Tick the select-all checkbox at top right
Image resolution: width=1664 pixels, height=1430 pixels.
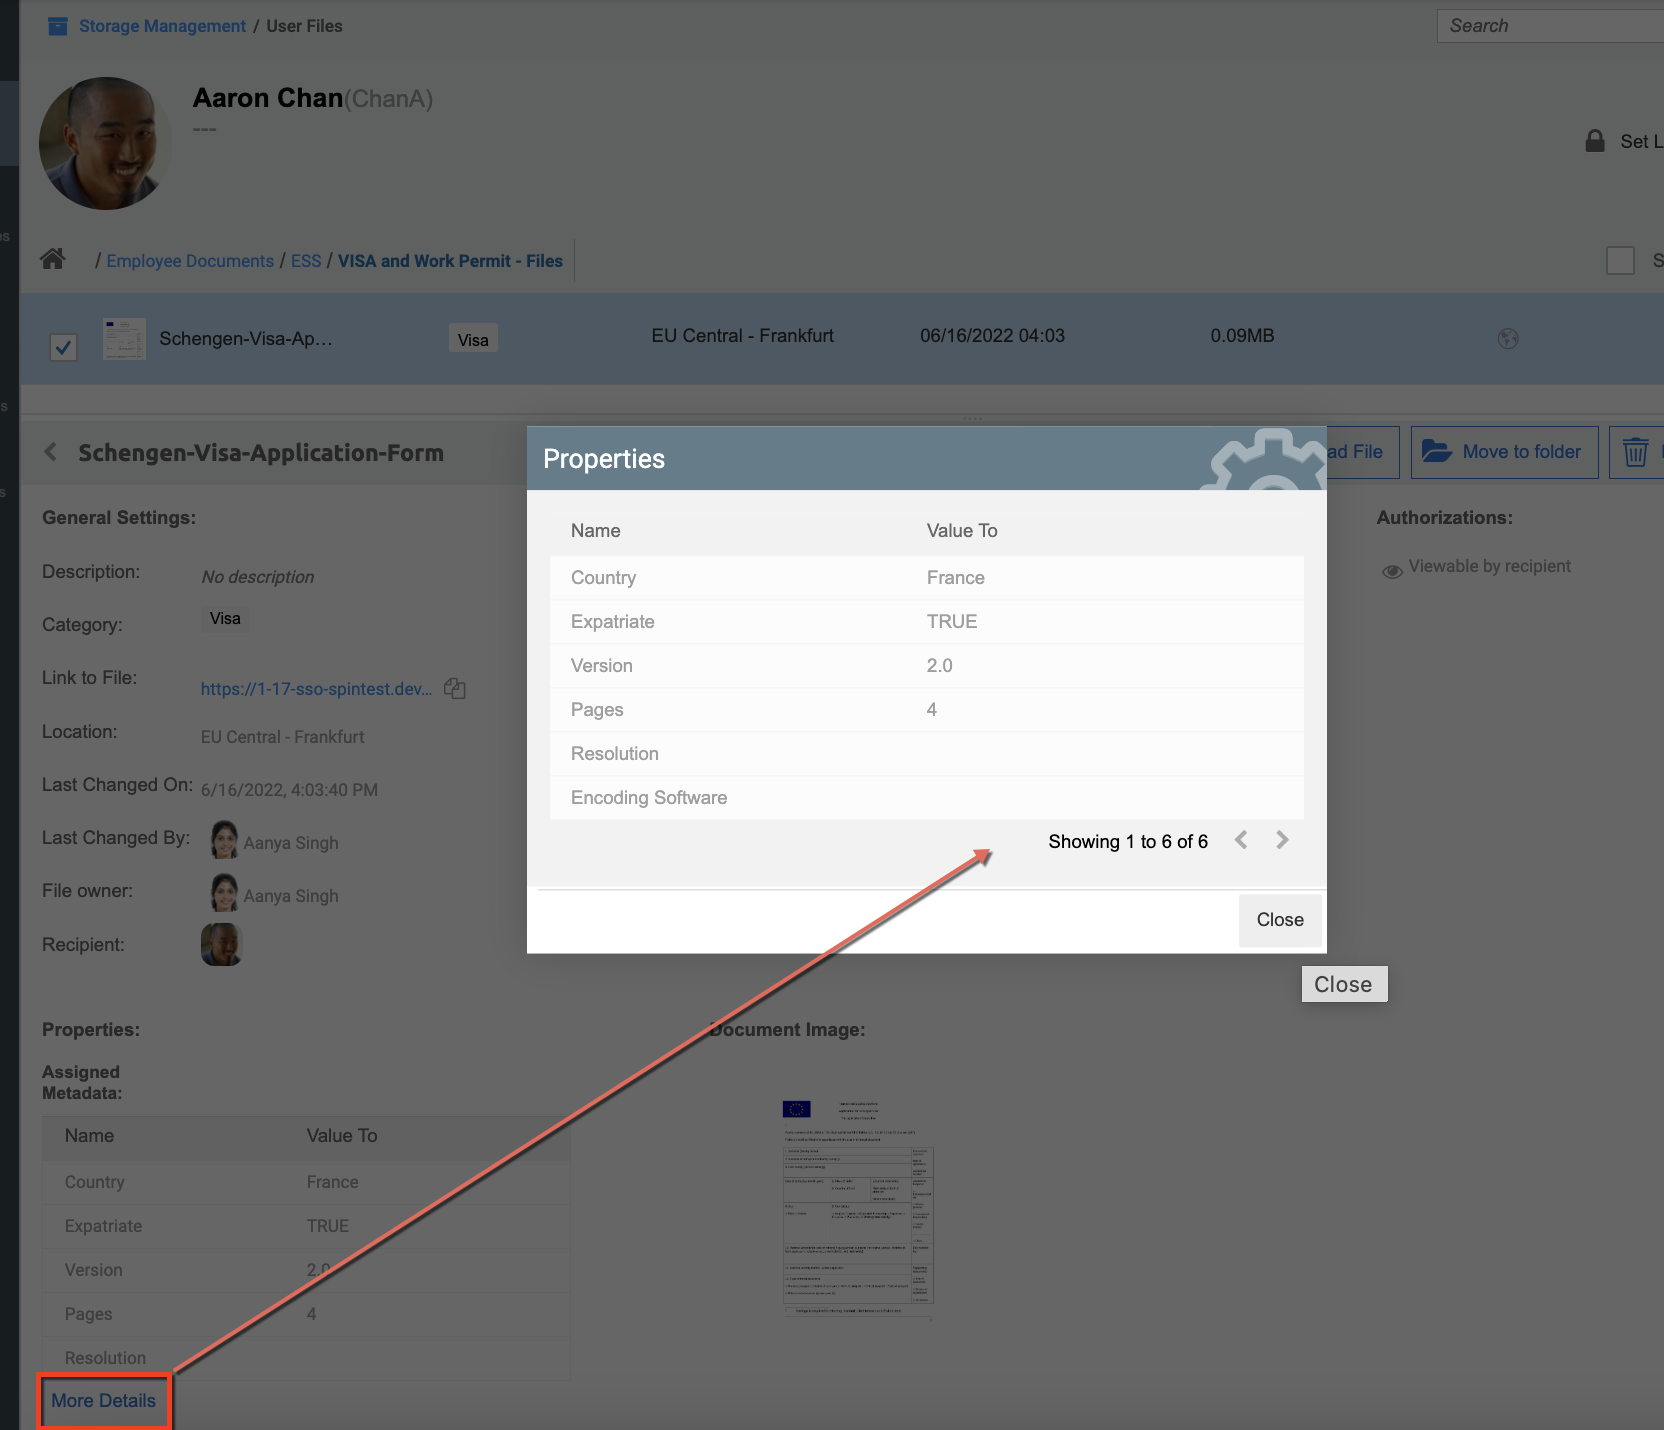tap(1620, 260)
